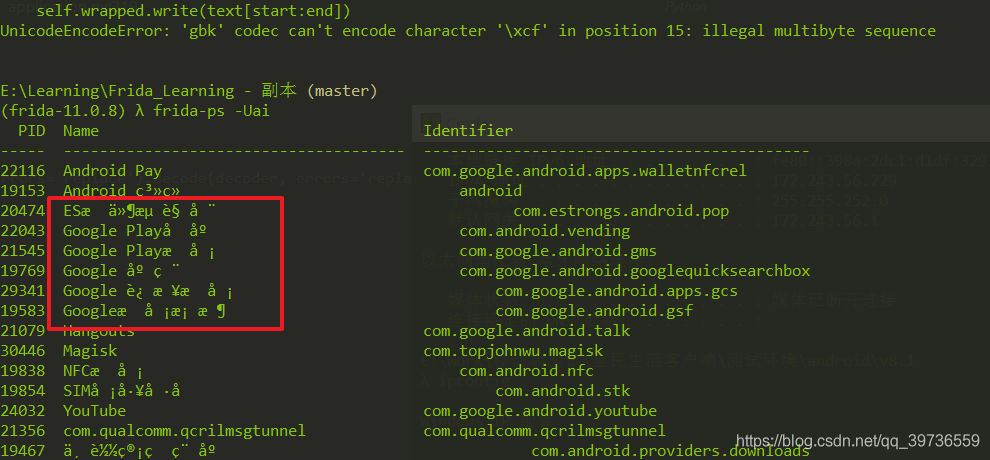The width and height of the screenshot is (990, 460).
Task: Click the PID column header
Action: tap(32, 131)
